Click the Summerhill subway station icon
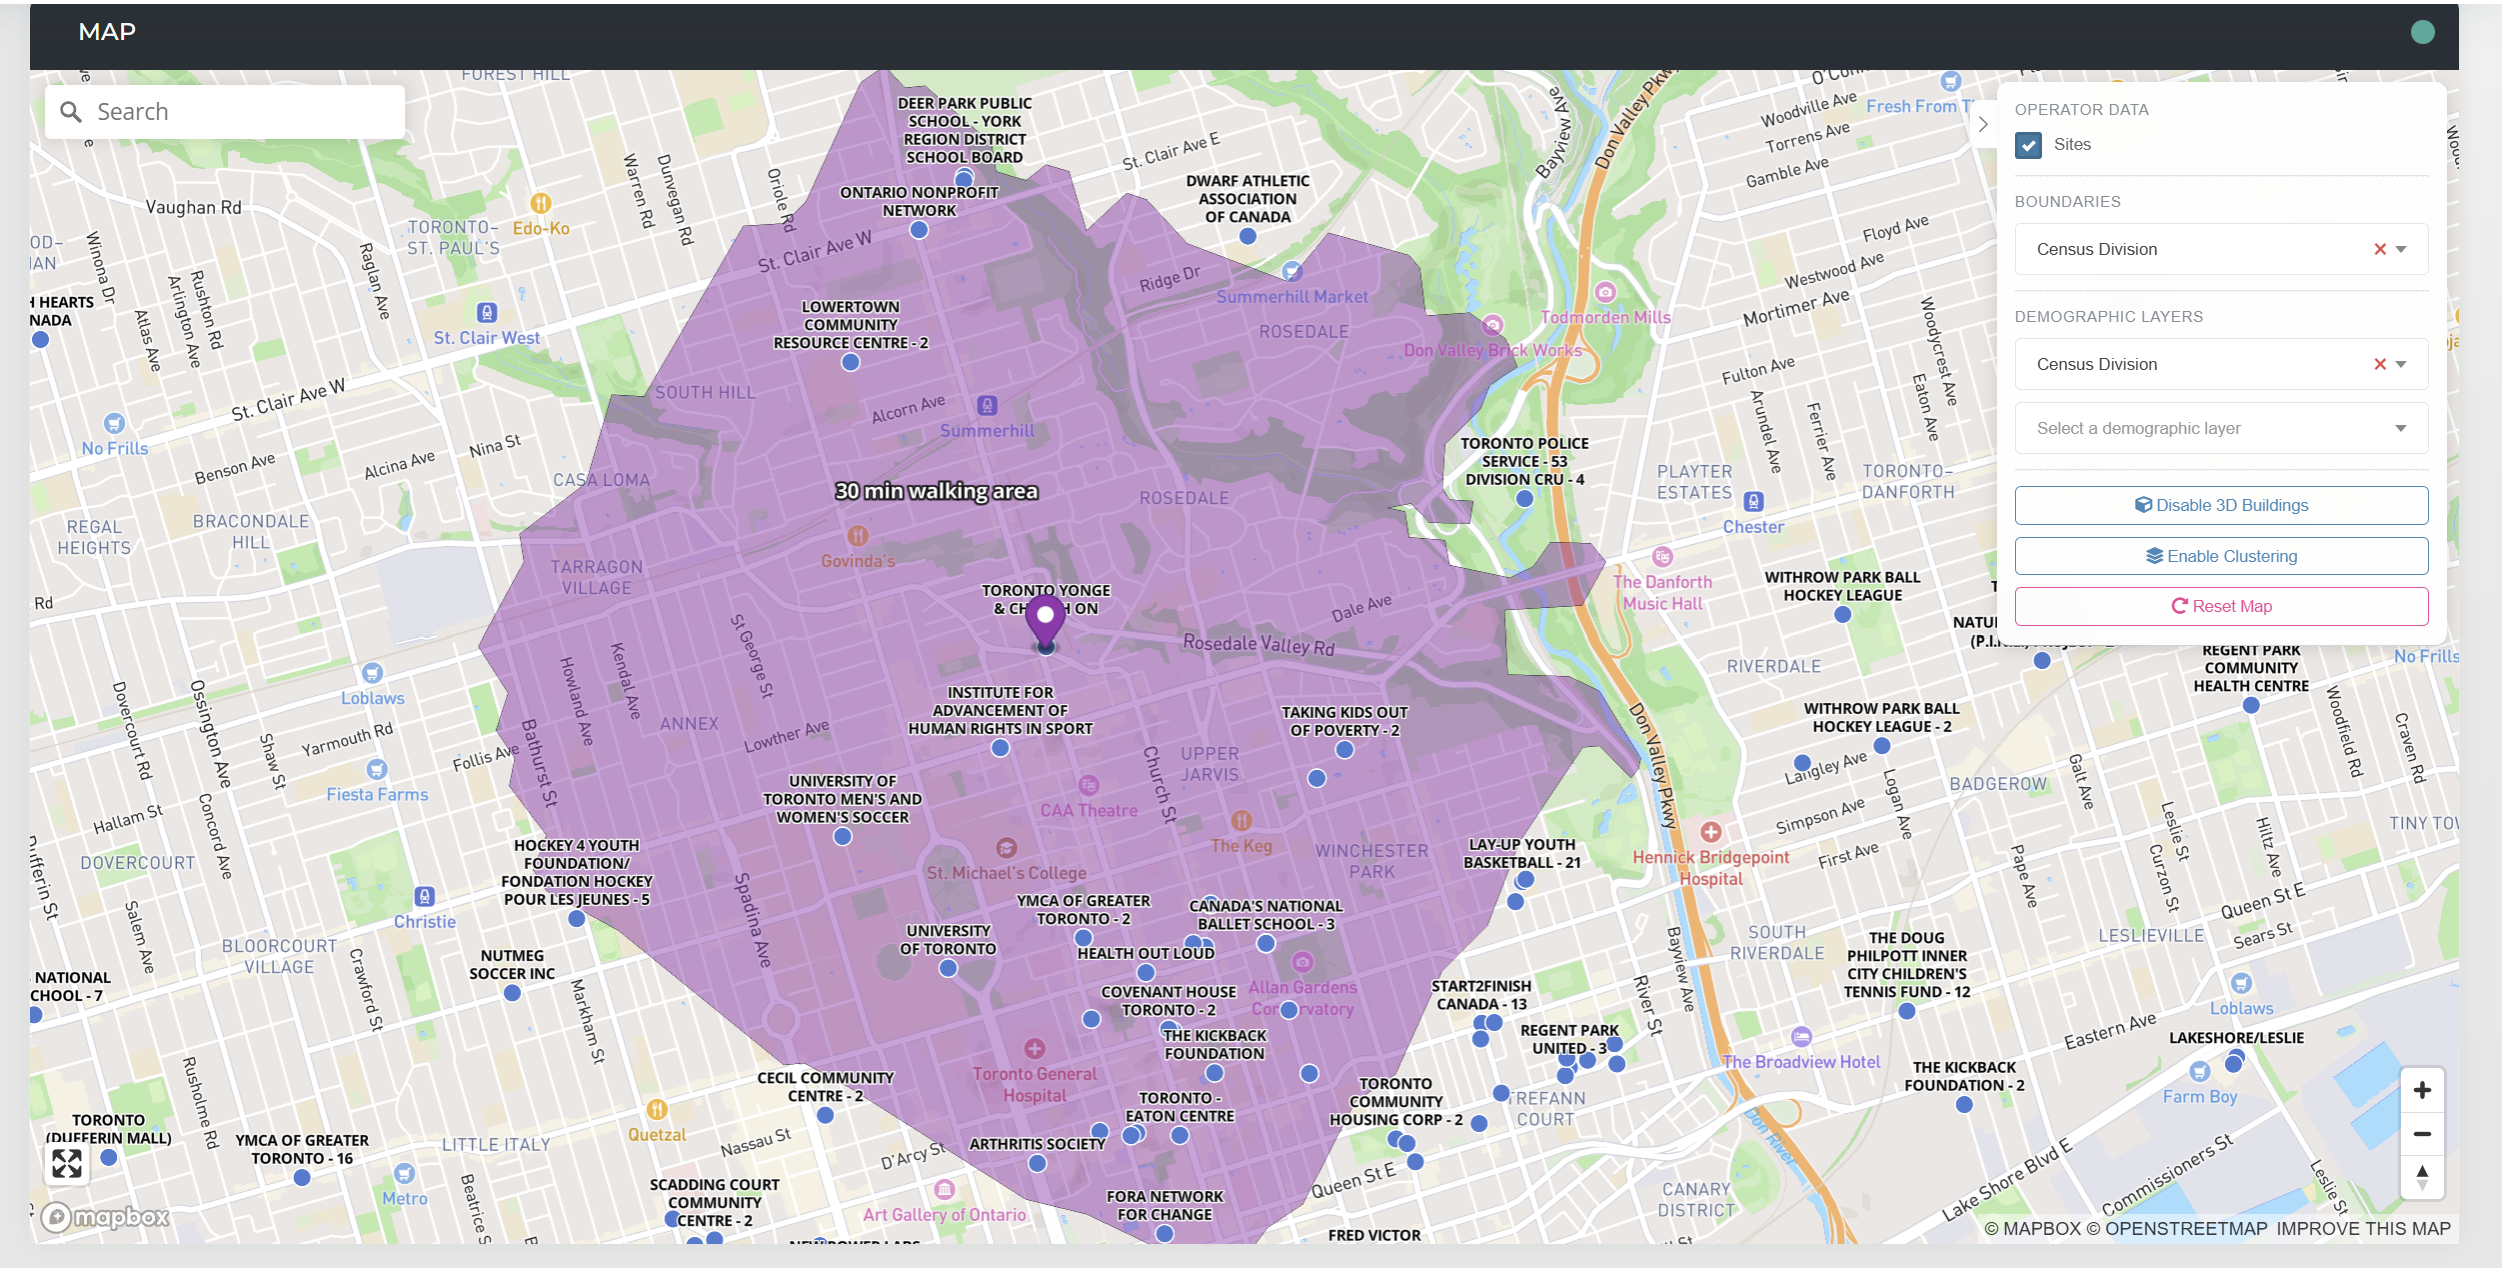The image size is (2502, 1268). (987, 405)
